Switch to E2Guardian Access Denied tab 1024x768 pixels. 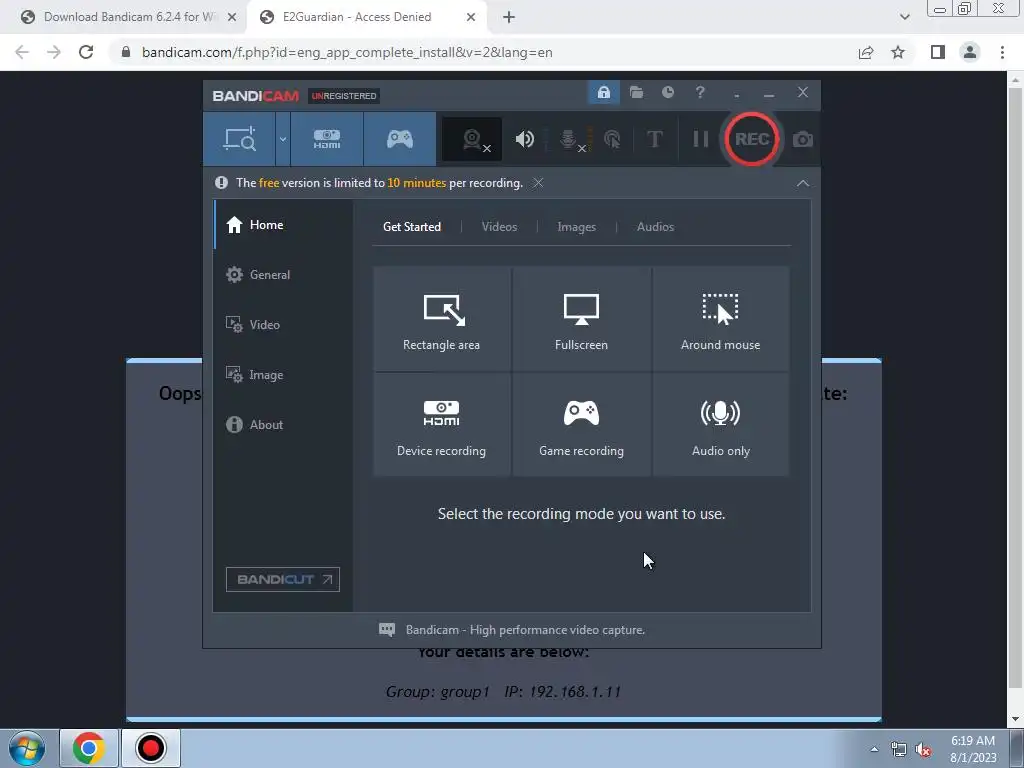(356, 17)
